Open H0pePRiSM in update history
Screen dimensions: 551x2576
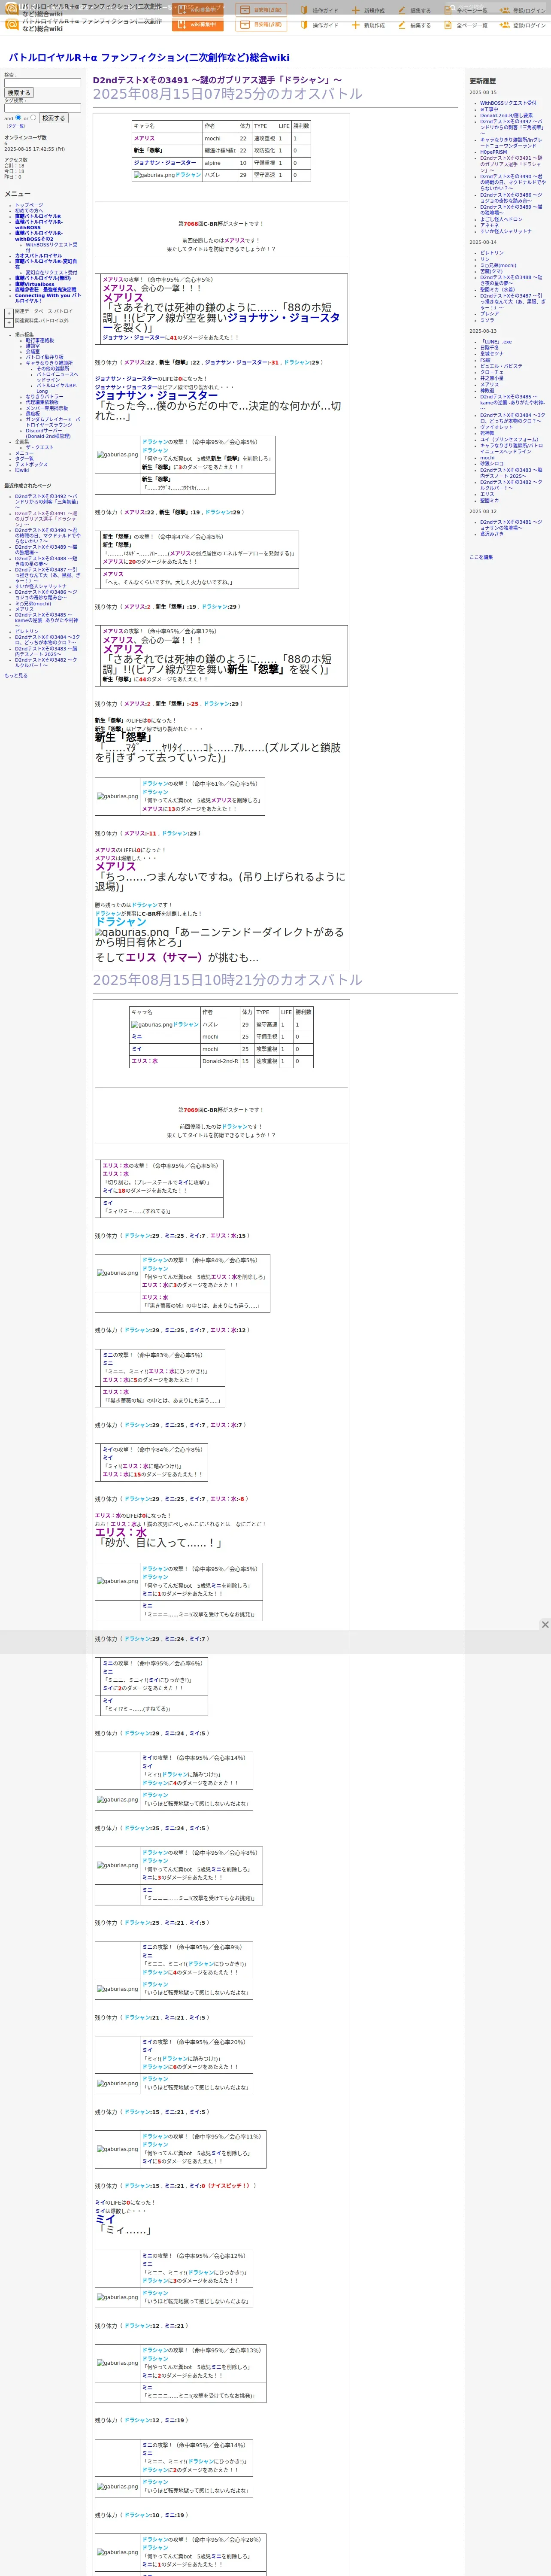tap(493, 152)
